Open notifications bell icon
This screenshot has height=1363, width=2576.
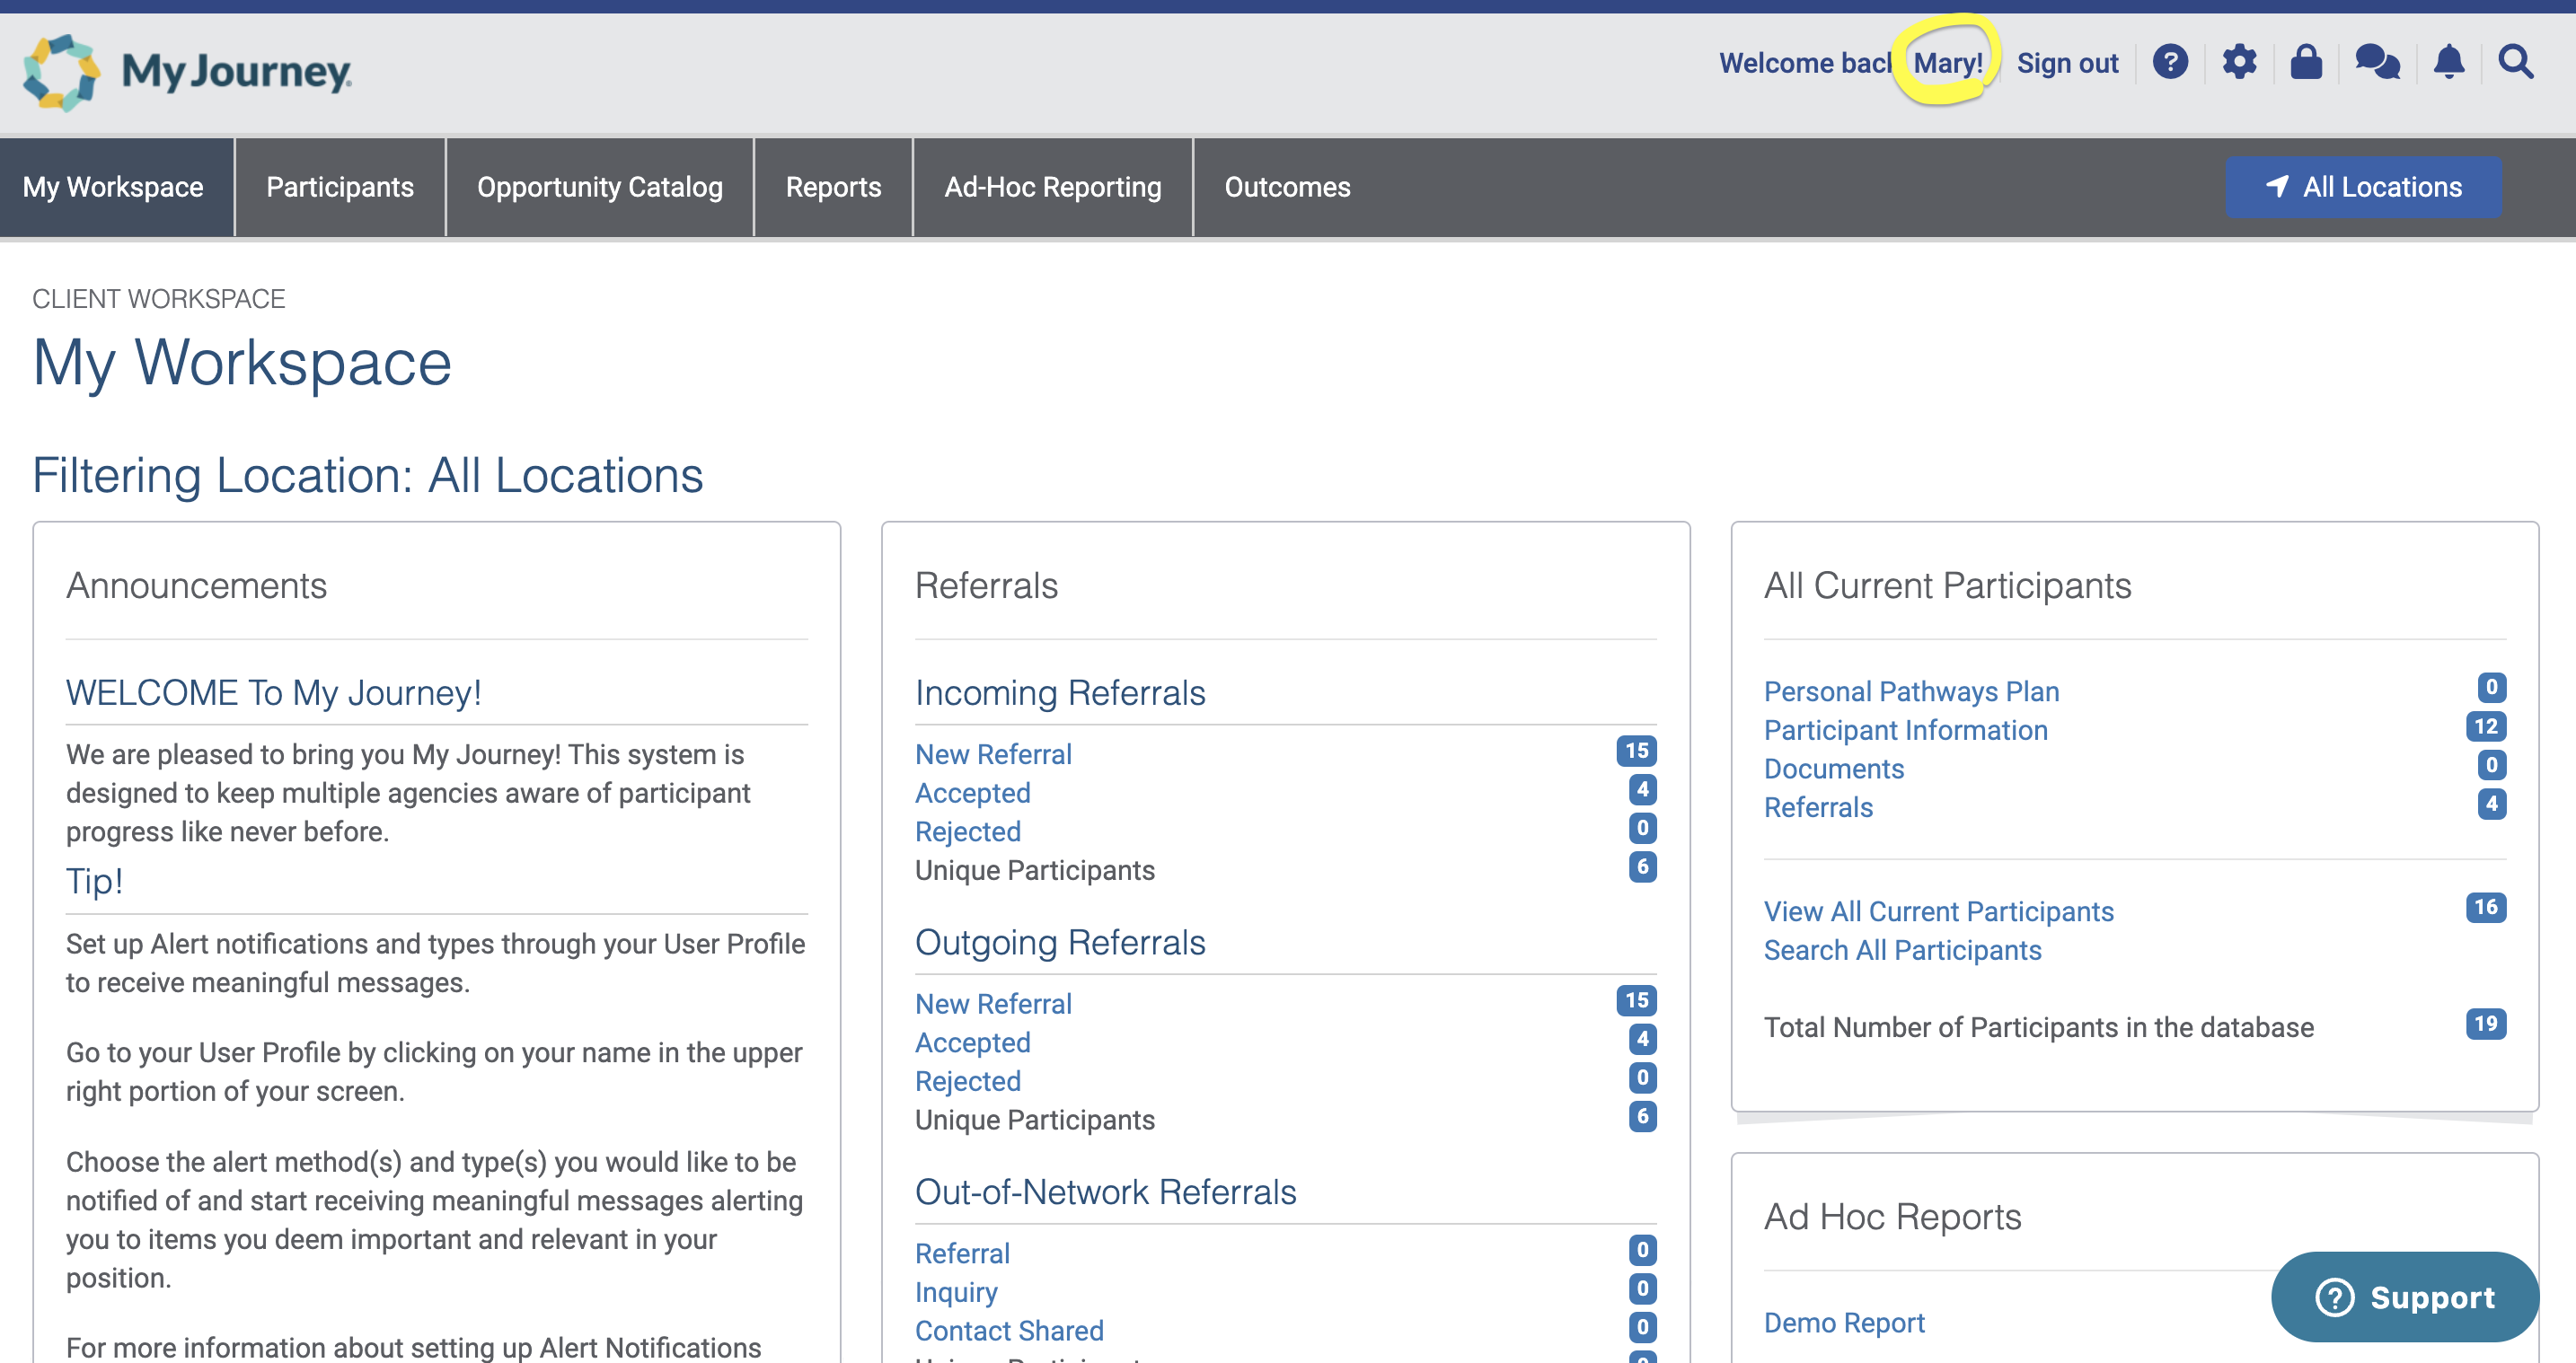[x=2448, y=62]
